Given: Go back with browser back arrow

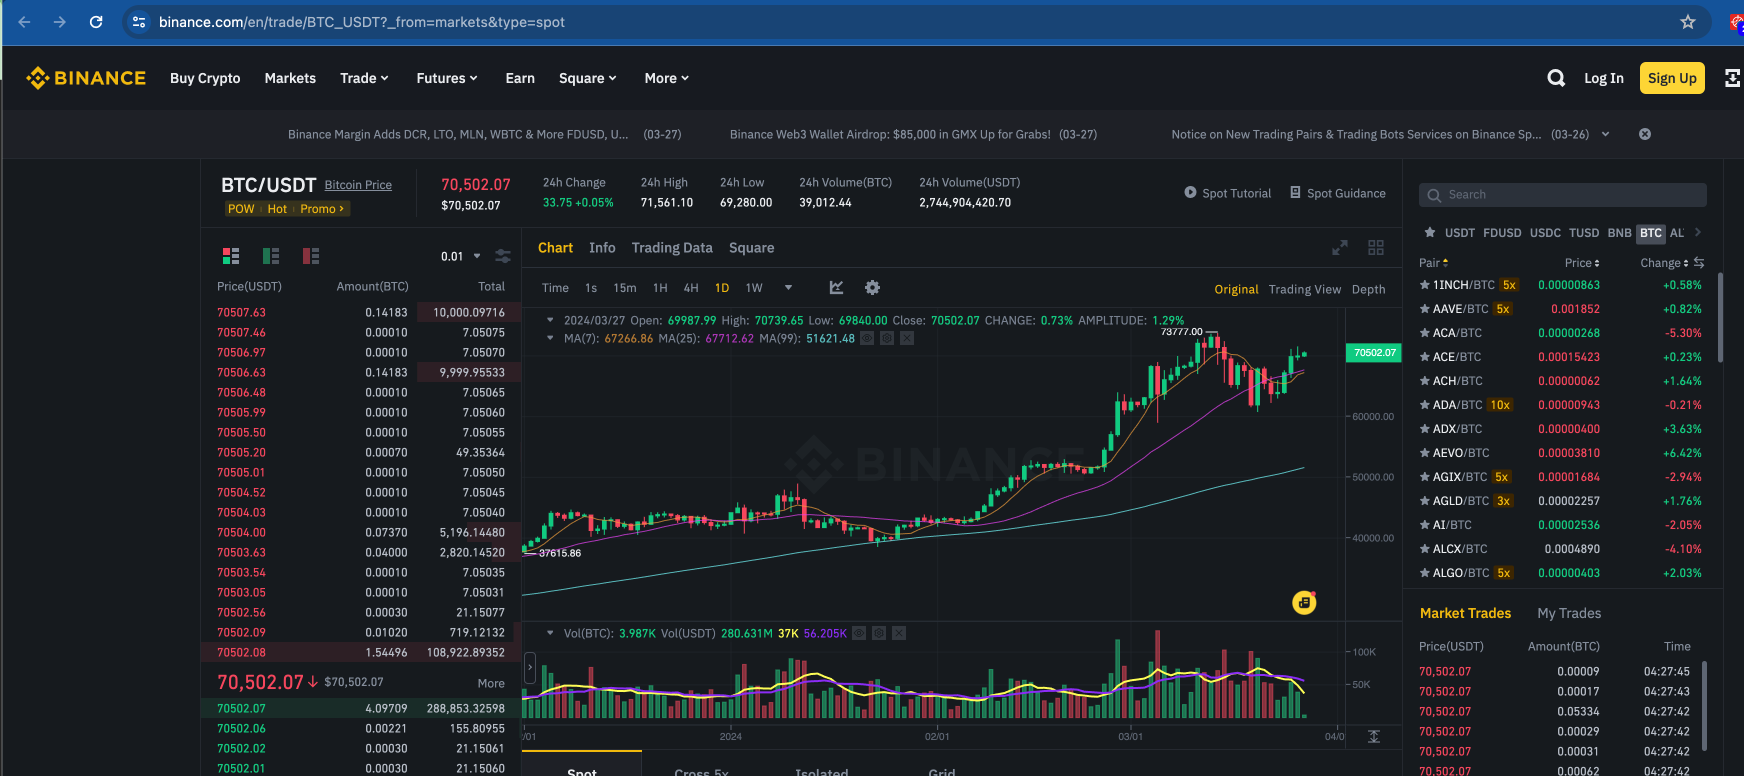Looking at the screenshot, I should coord(24,22).
